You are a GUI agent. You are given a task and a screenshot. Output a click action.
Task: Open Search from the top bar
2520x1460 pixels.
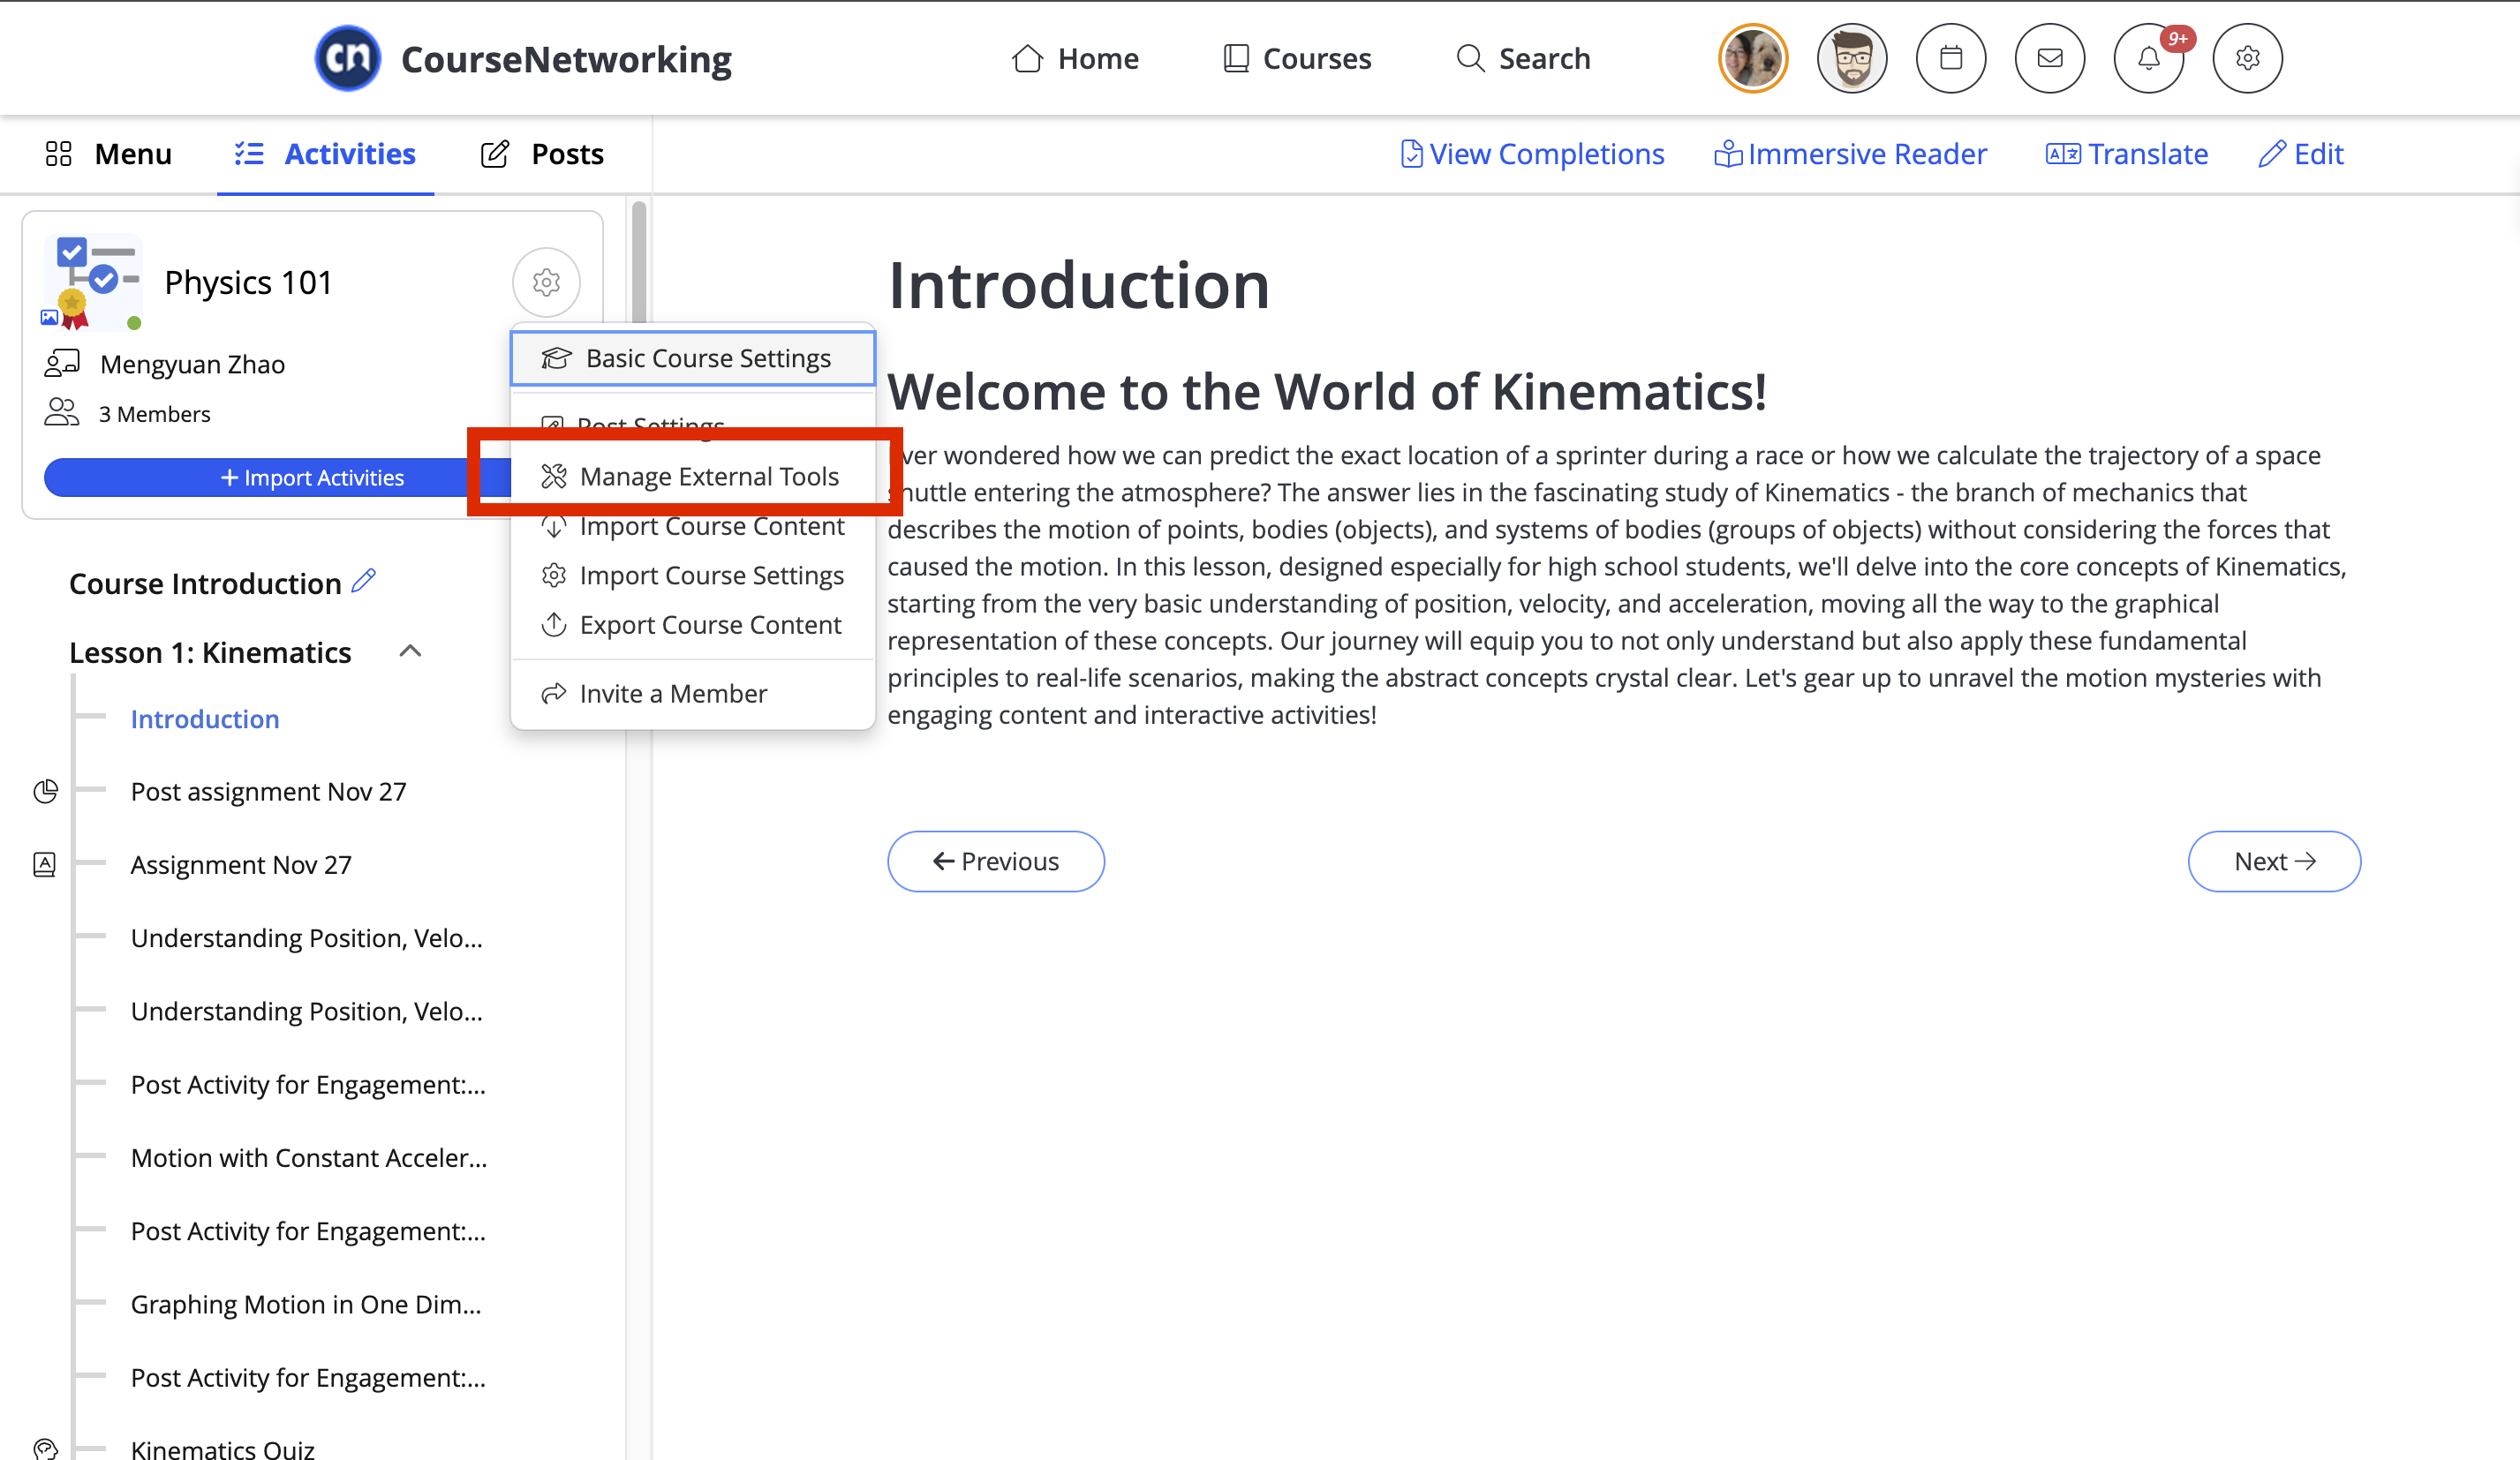pos(1522,58)
